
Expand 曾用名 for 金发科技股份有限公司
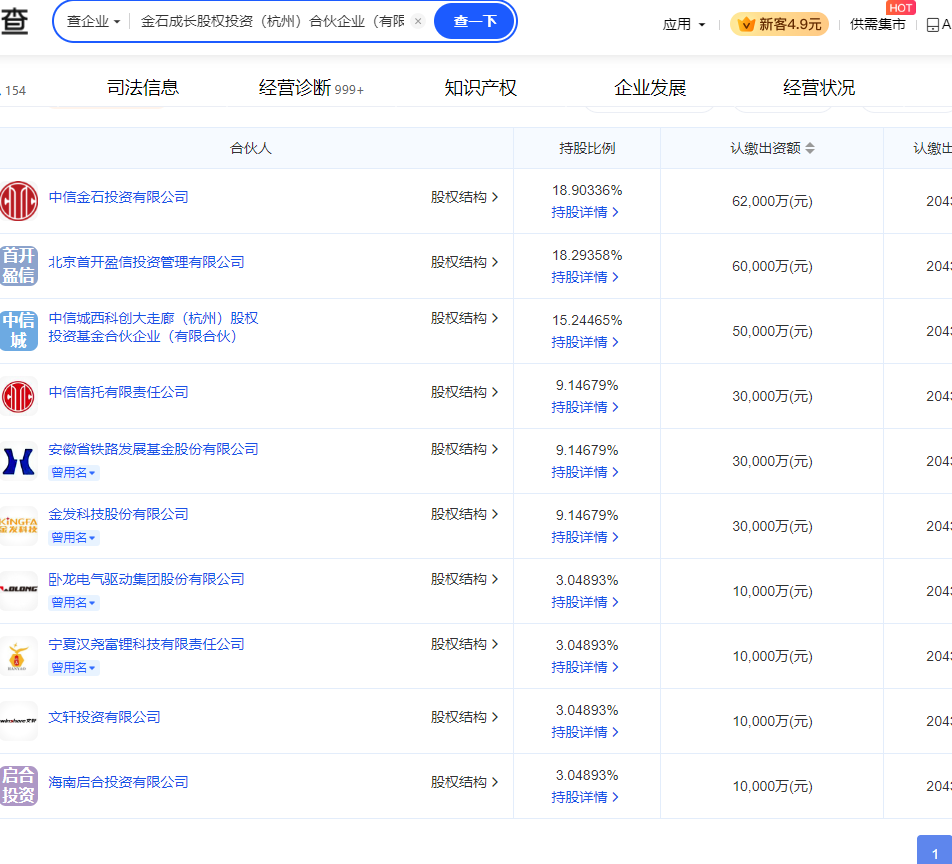[x=73, y=537]
